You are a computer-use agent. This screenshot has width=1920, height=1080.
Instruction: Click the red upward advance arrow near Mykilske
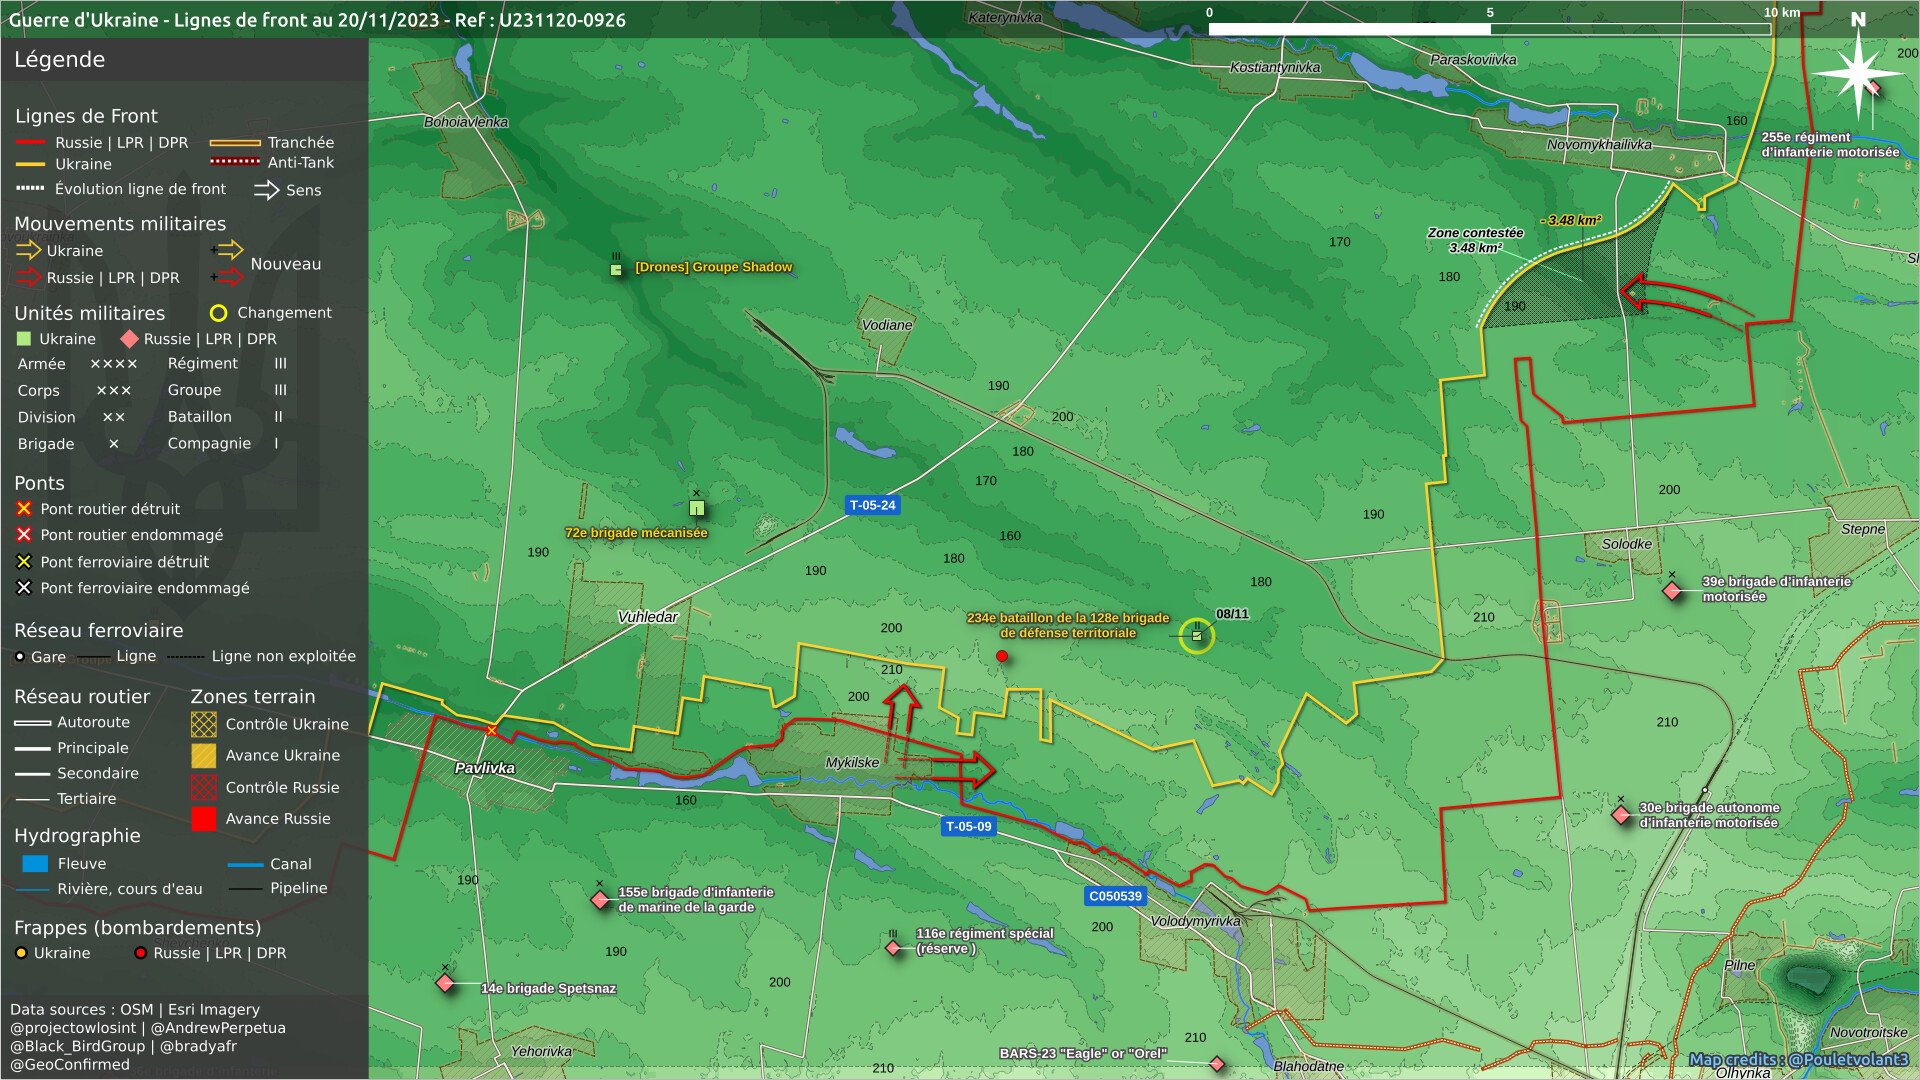[x=902, y=725]
